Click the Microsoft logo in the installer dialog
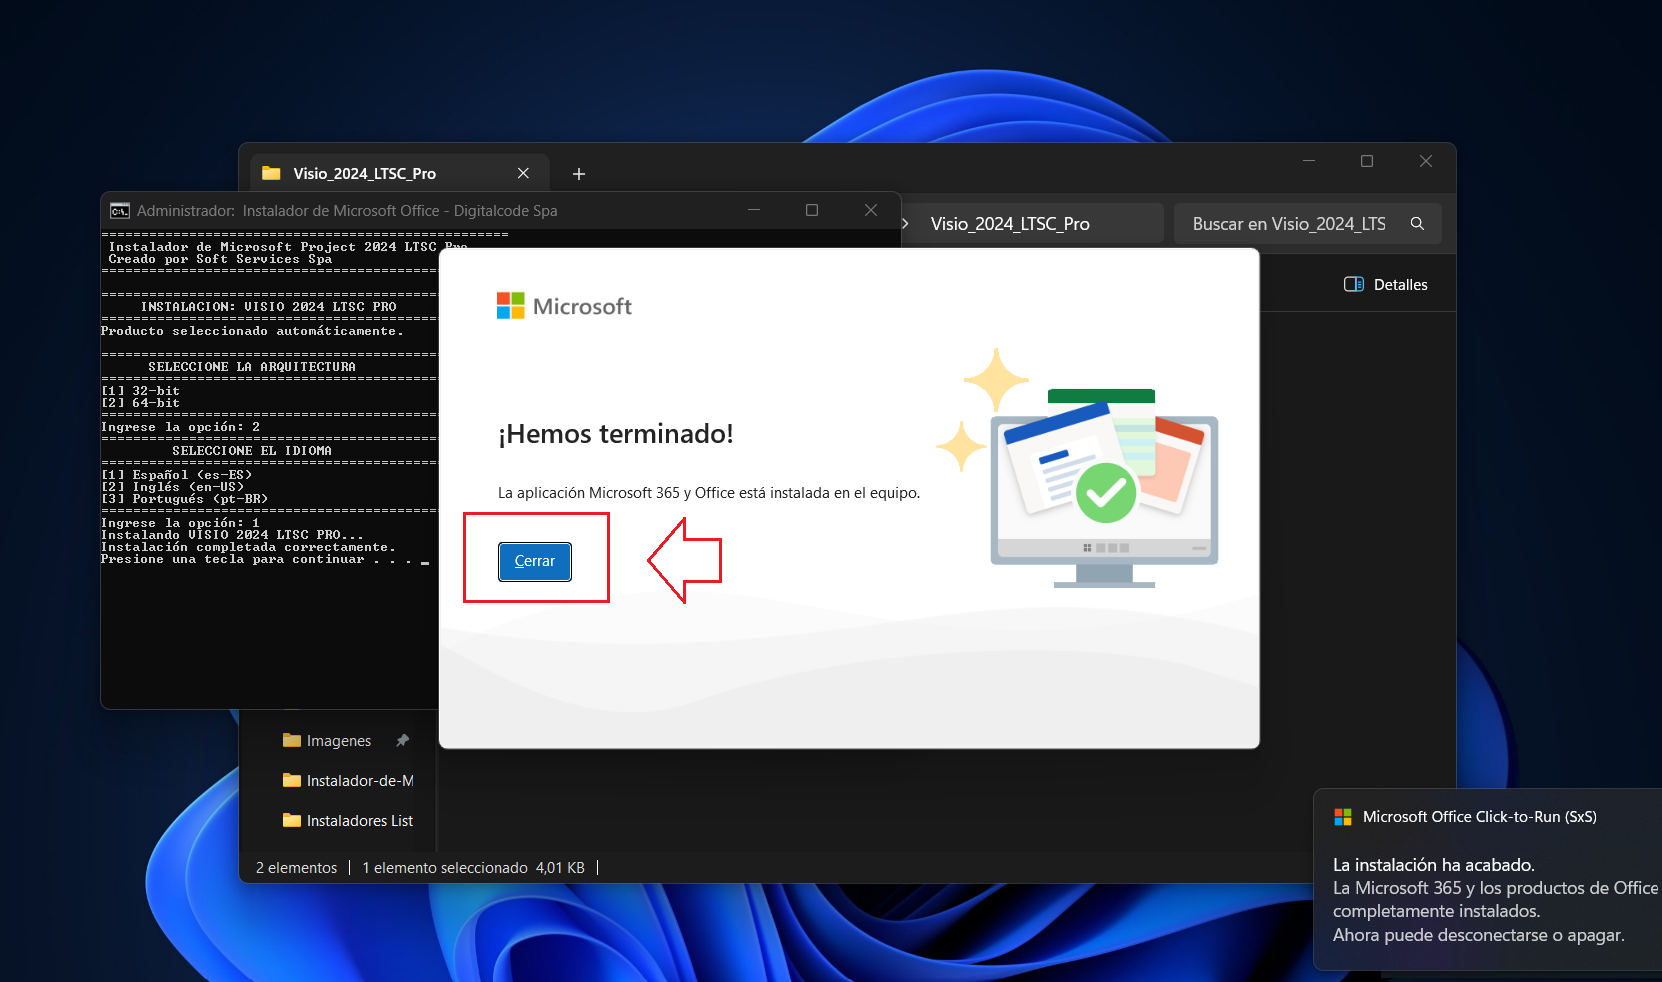The width and height of the screenshot is (1662, 982). pos(564,306)
